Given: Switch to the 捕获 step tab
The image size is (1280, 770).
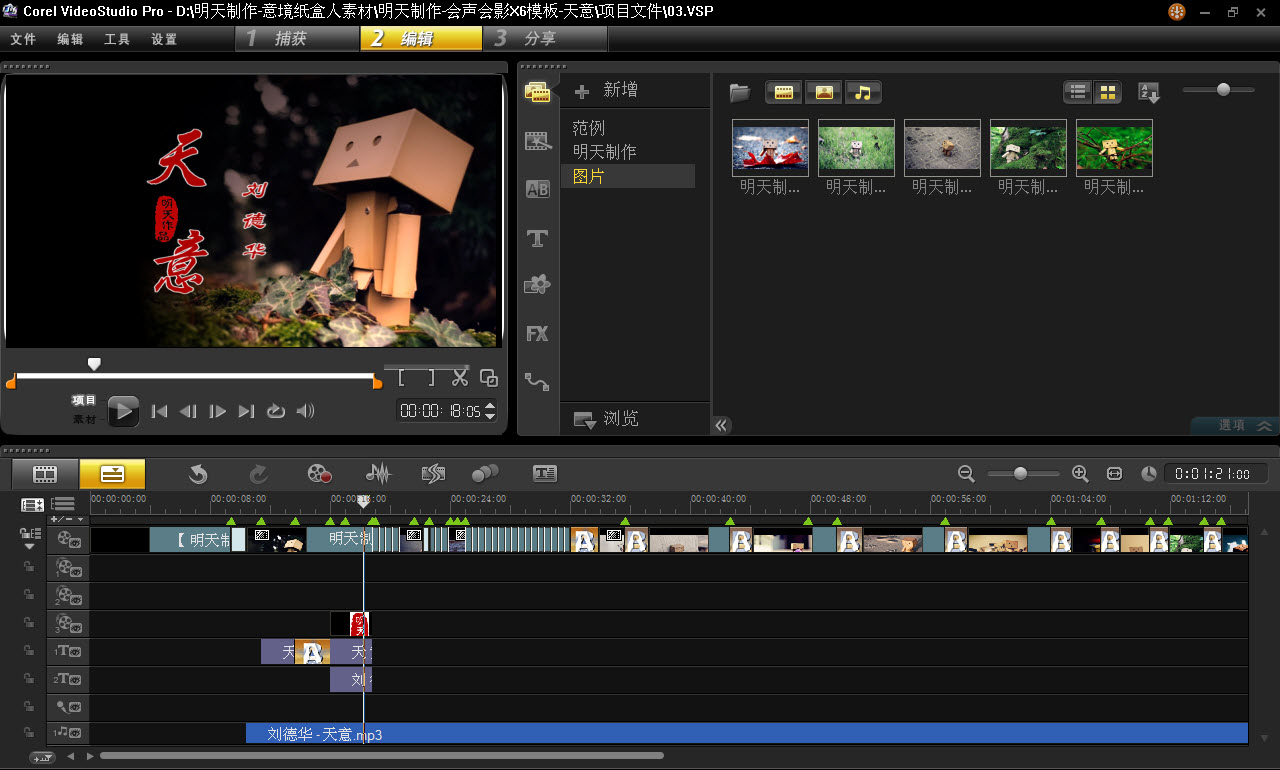Looking at the screenshot, I should click(x=297, y=39).
